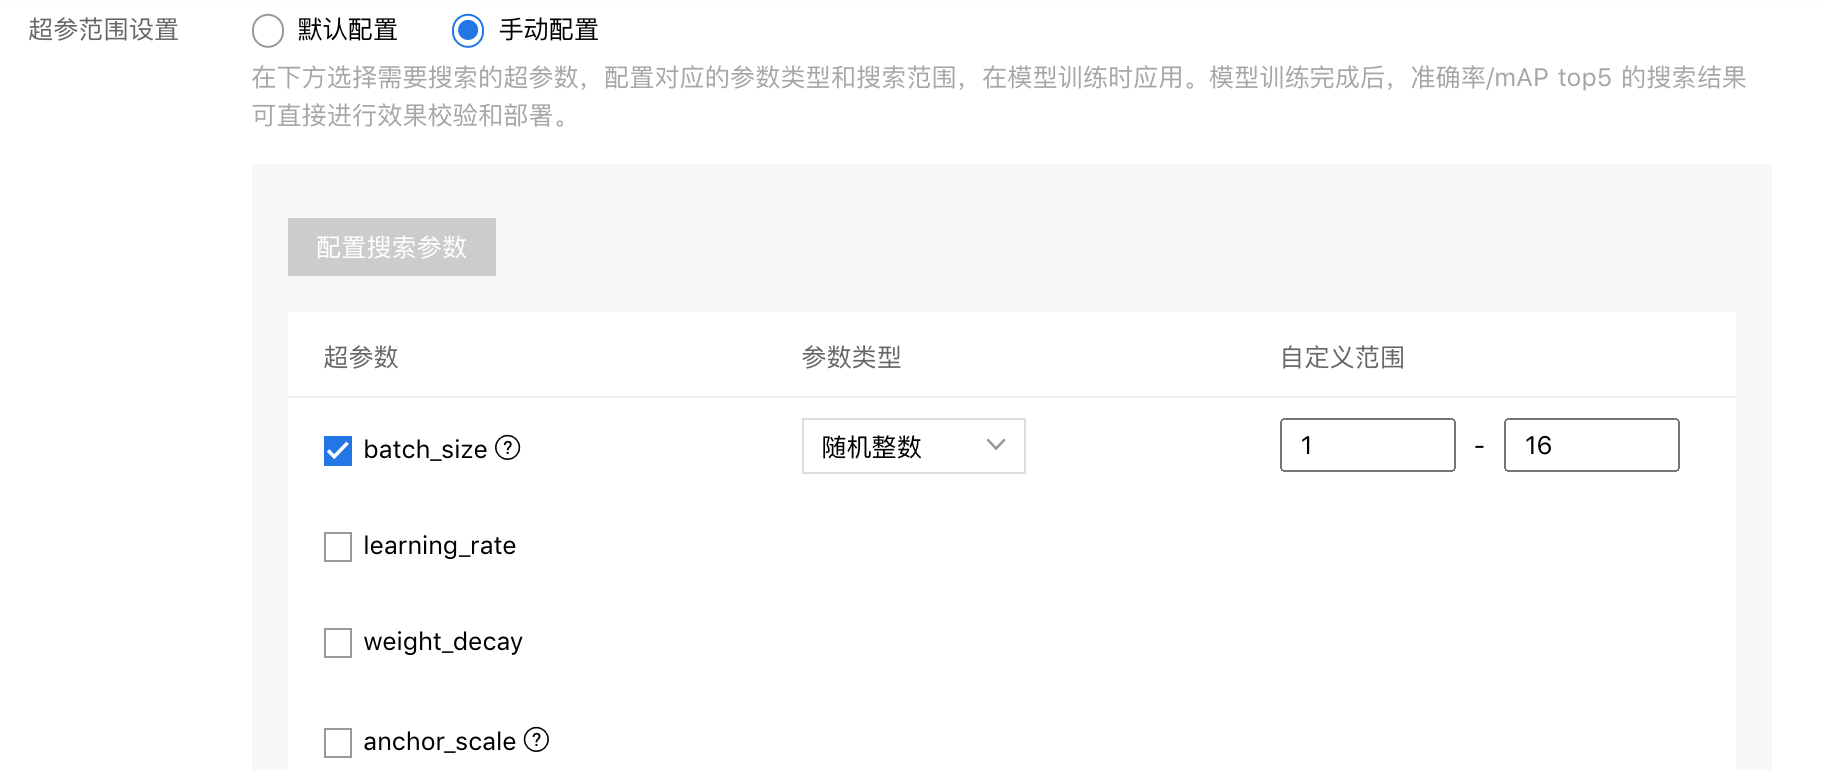This screenshot has height=770, width=1826.
Task: Focus the minimum range field containing 1
Action: [x=1368, y=445]
